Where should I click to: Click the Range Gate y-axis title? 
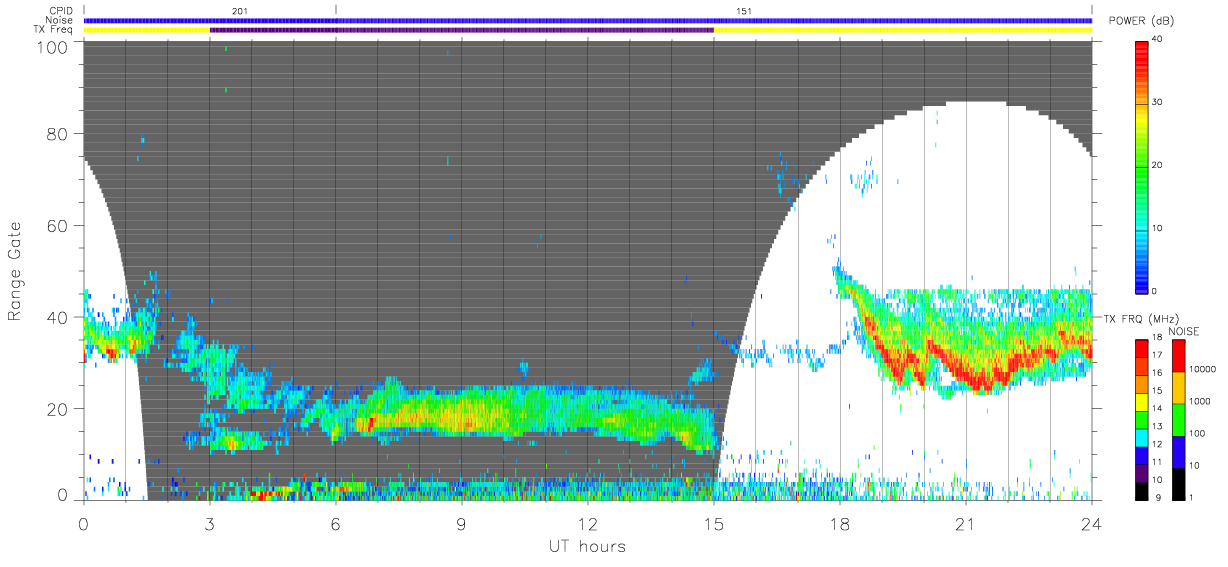tap(15, 273)
